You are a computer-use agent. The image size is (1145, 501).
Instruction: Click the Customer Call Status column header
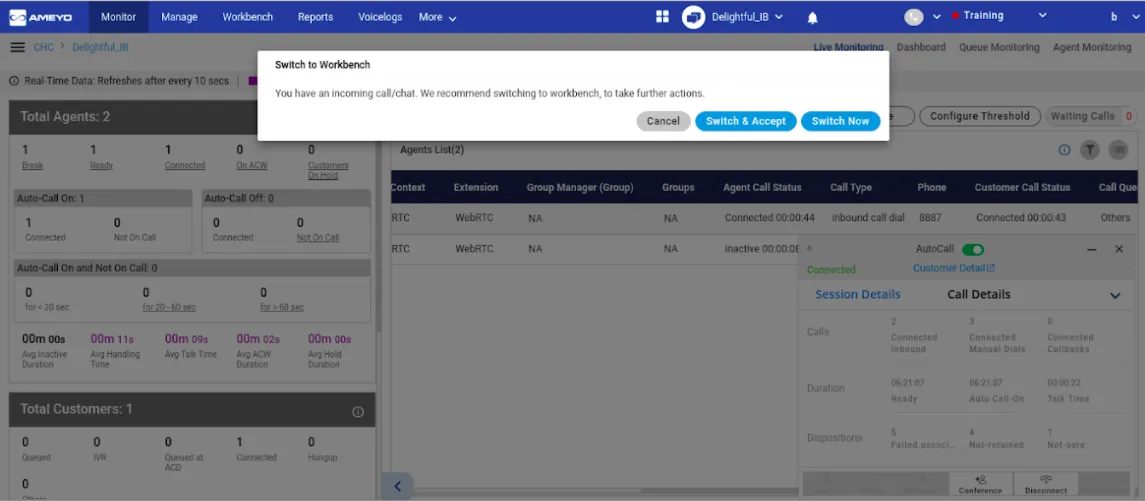[1022, 188]
